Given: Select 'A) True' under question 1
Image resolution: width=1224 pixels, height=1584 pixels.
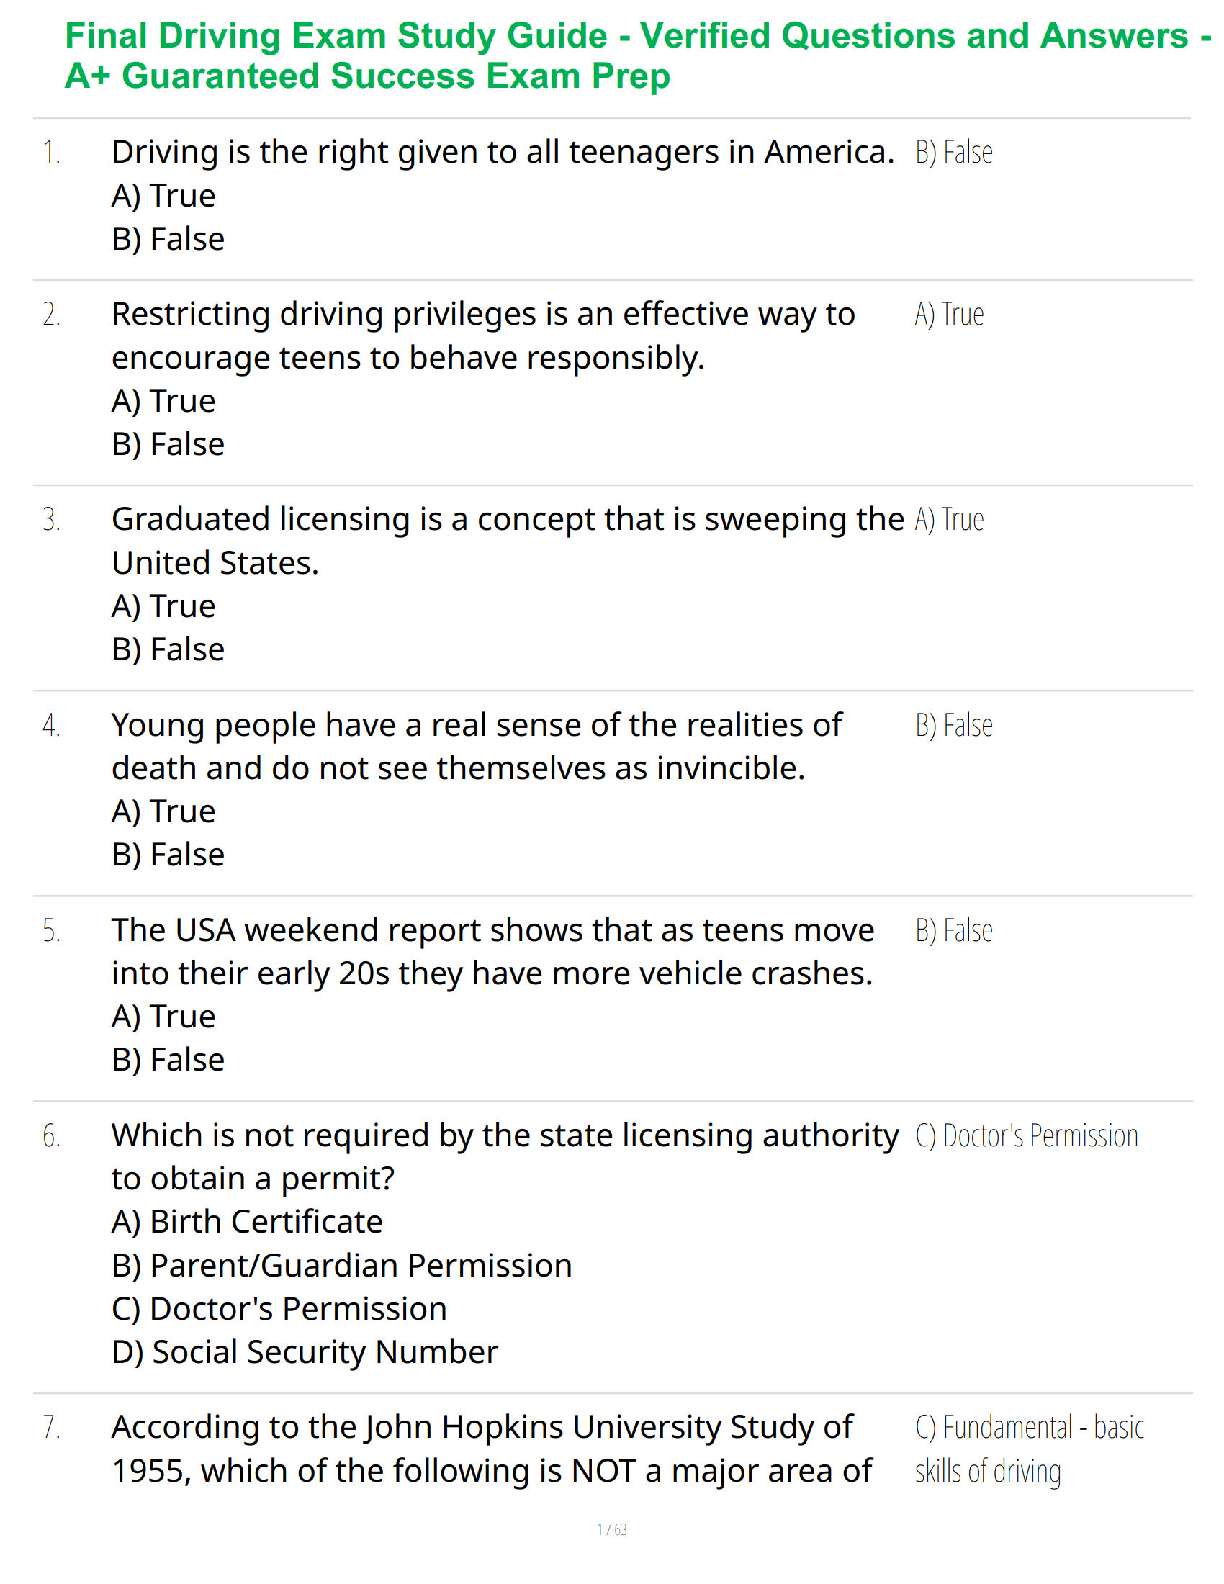Looking at the screenshot, I should [164, 196].
